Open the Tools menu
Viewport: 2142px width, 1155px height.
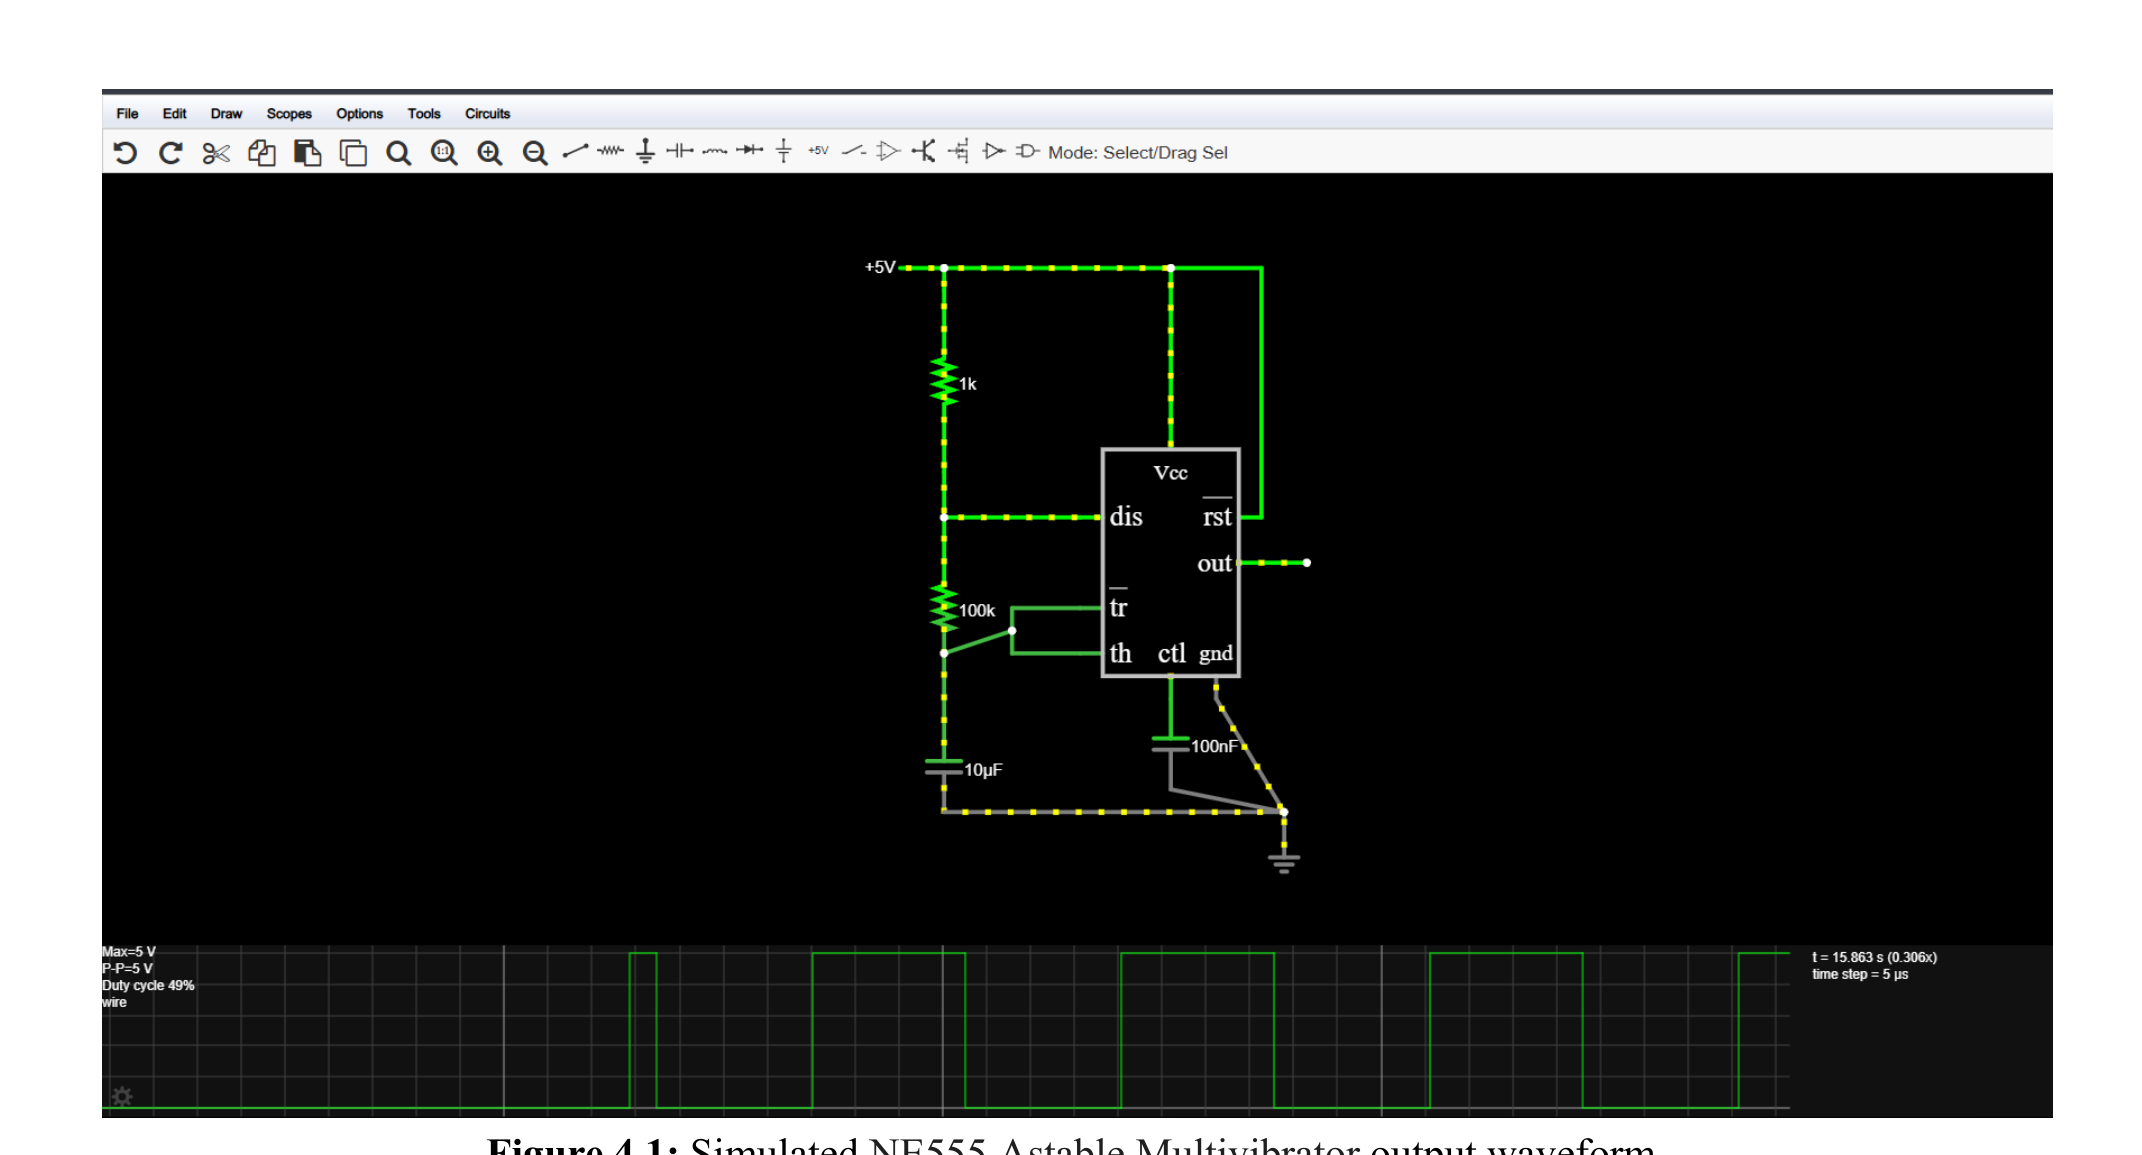pyautogui.click(x=424, y=114)
